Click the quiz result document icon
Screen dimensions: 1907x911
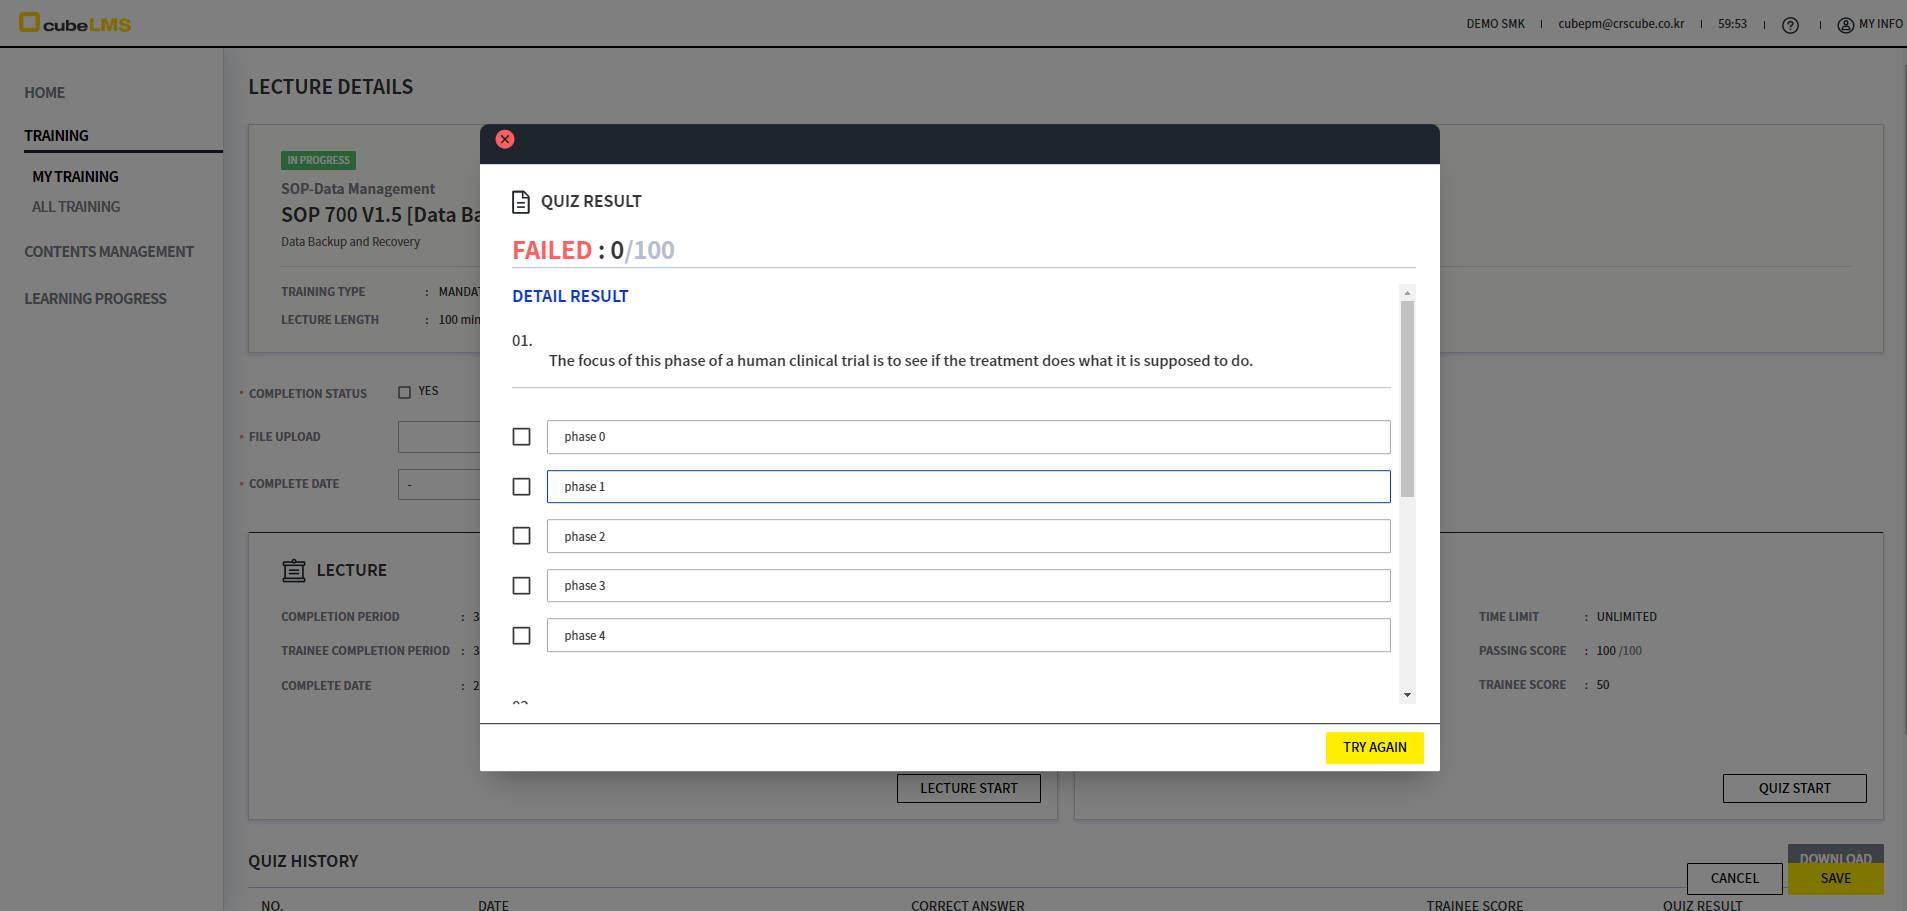click(520, 202)
